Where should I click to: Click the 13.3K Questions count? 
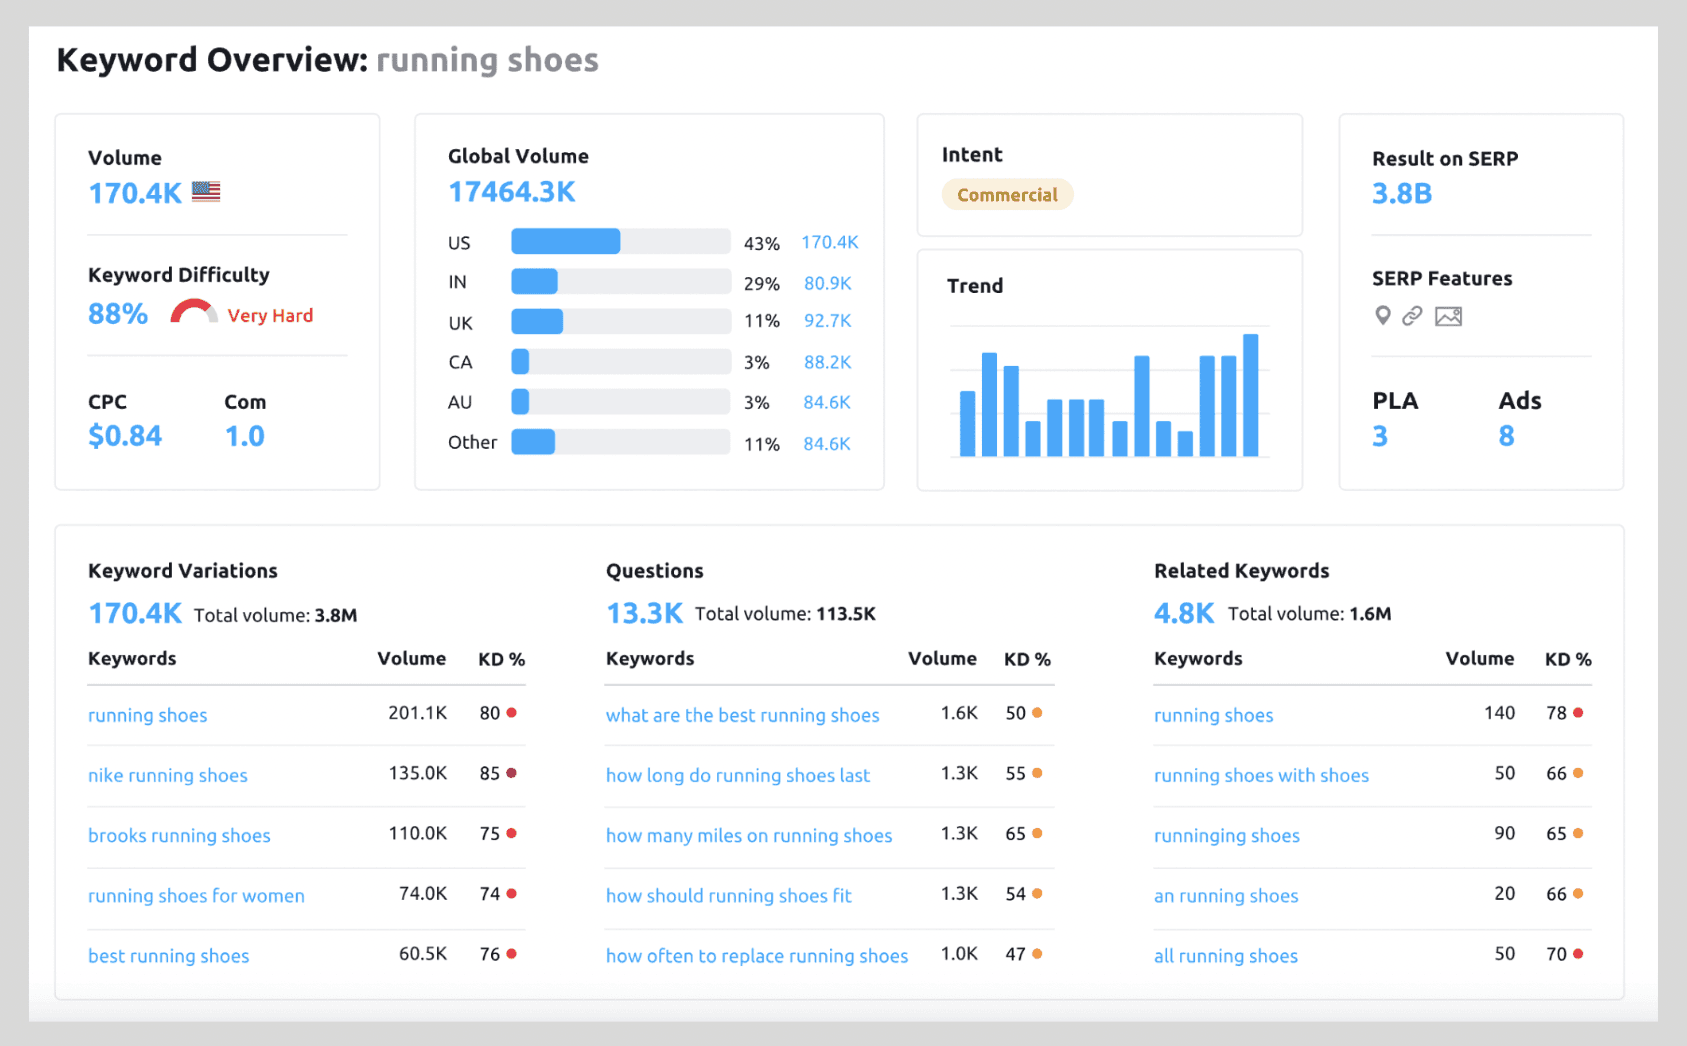pos(644,613)
